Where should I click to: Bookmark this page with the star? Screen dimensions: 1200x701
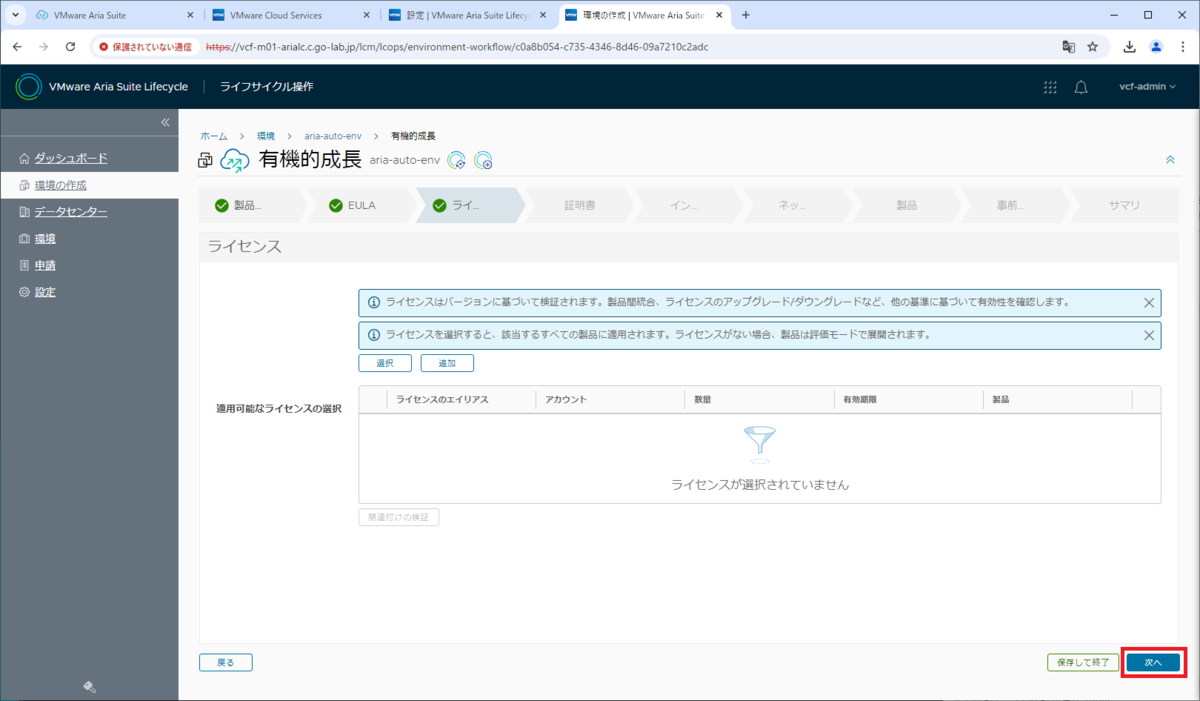pyautogui.click(x=1093, y=47)
